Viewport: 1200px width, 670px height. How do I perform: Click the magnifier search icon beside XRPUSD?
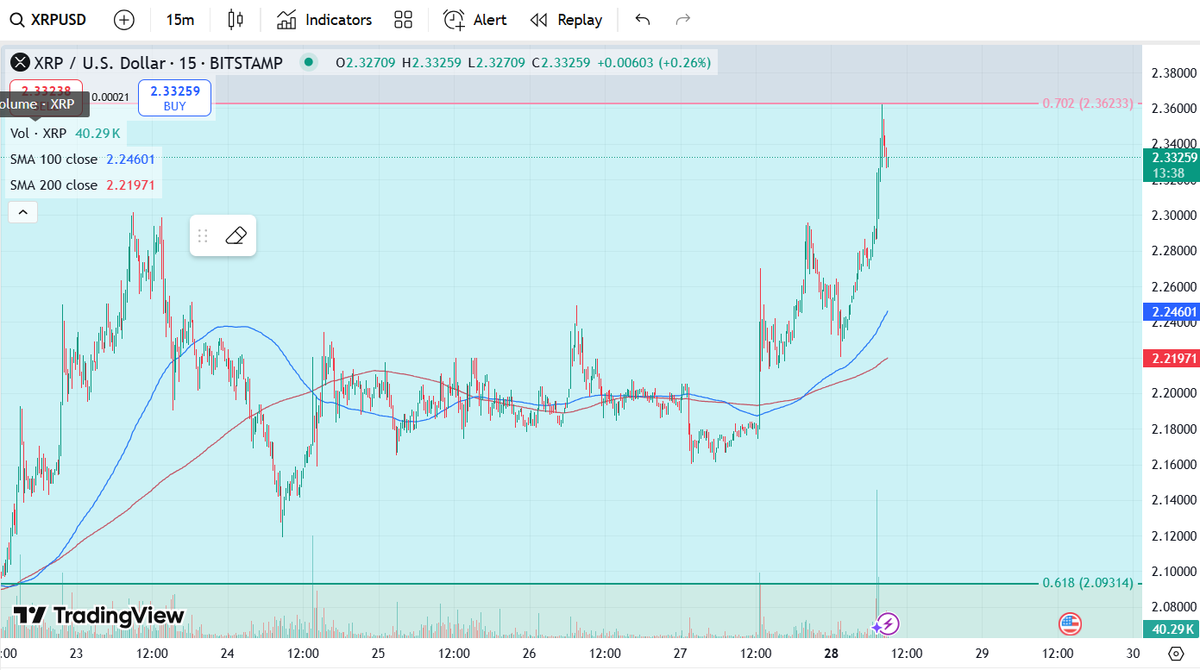pyautogui.click(x=17, y=20)
